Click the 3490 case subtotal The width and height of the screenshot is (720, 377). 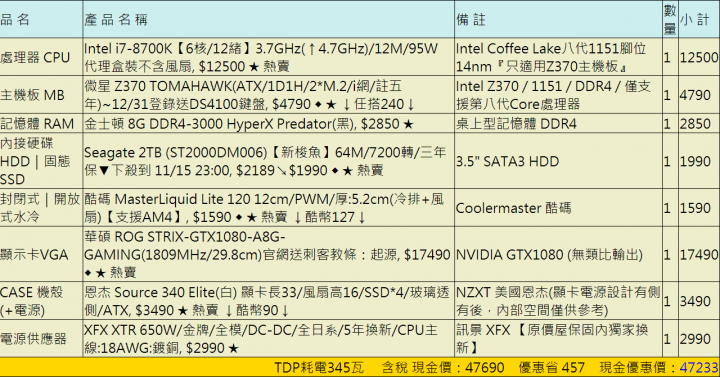695,302
